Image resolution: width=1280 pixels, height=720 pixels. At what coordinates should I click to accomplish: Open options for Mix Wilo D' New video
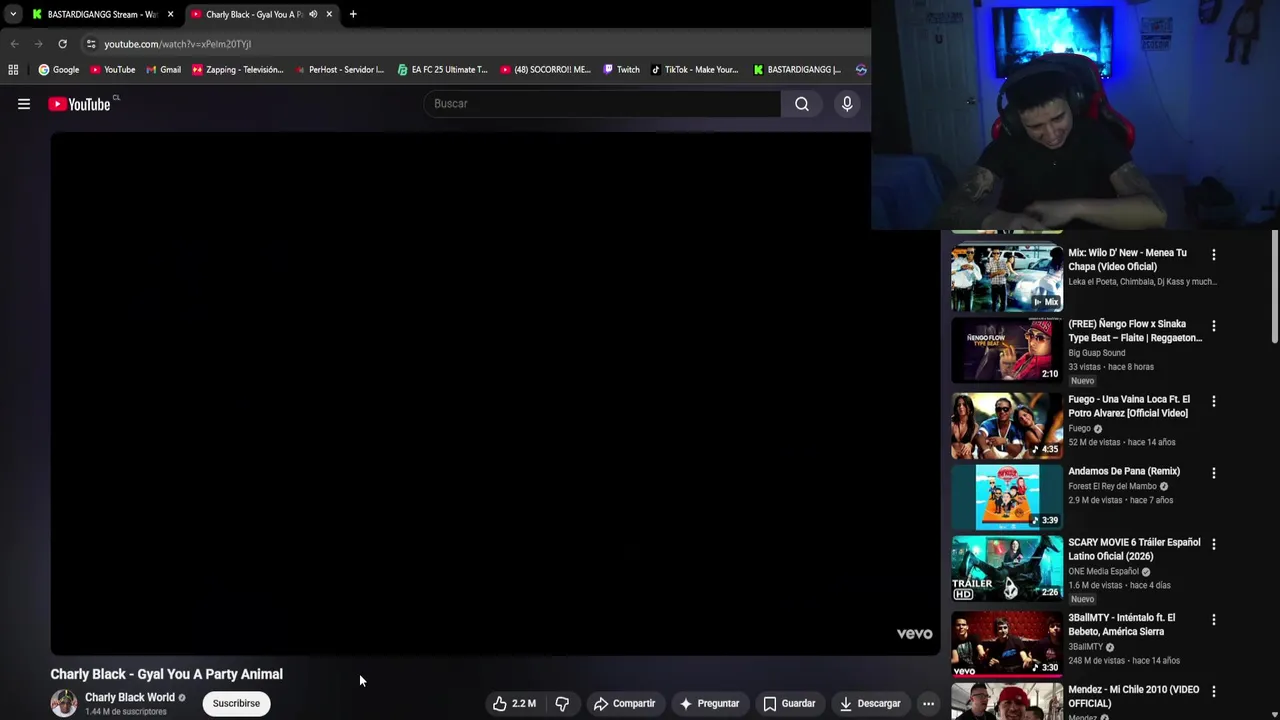pos(1214,255)
